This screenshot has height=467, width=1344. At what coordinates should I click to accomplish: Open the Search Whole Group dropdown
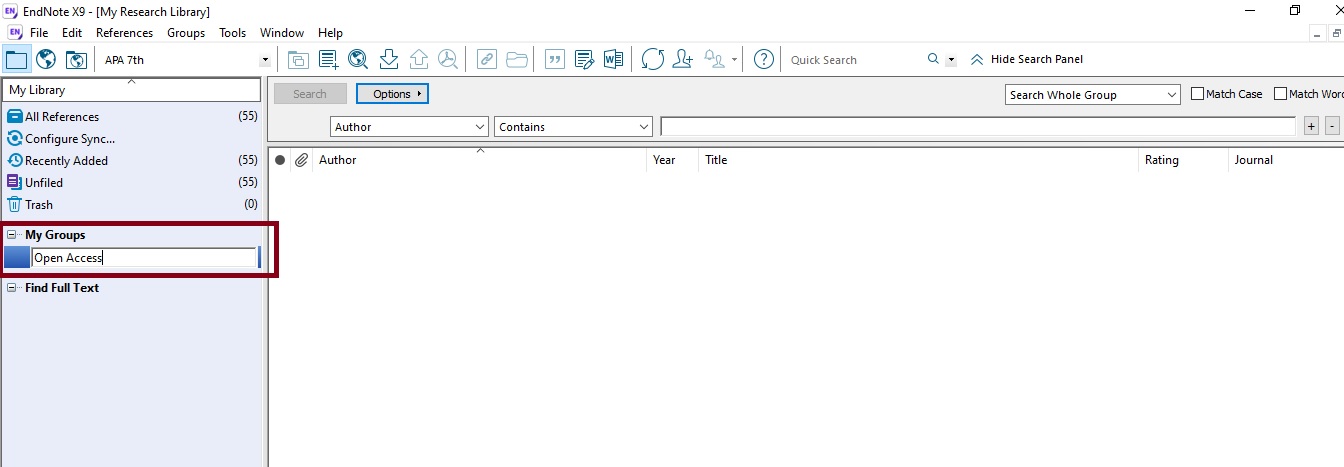click(1093, 95)
